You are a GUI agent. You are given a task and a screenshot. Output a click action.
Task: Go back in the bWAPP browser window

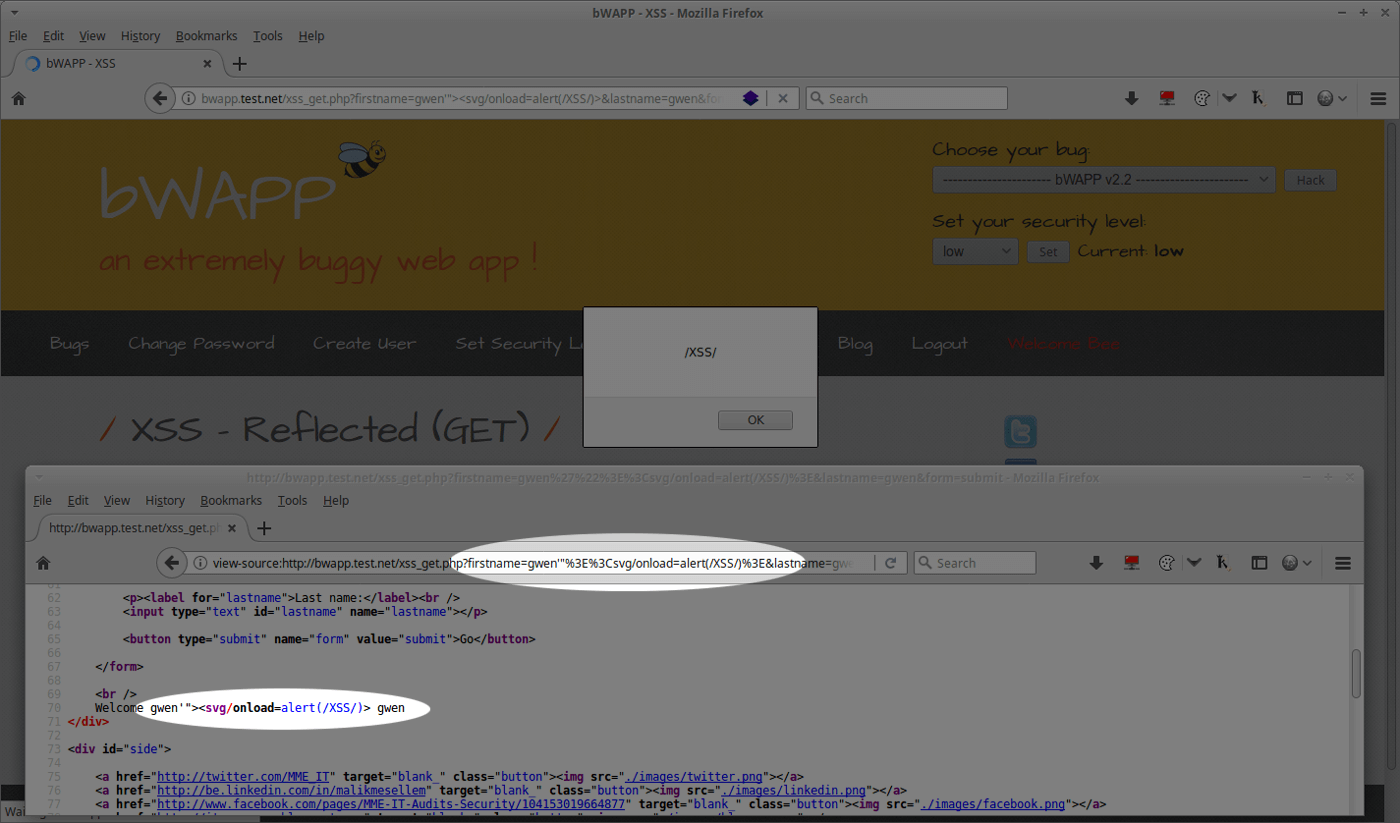pyautogui.click(x=159, y=98)
